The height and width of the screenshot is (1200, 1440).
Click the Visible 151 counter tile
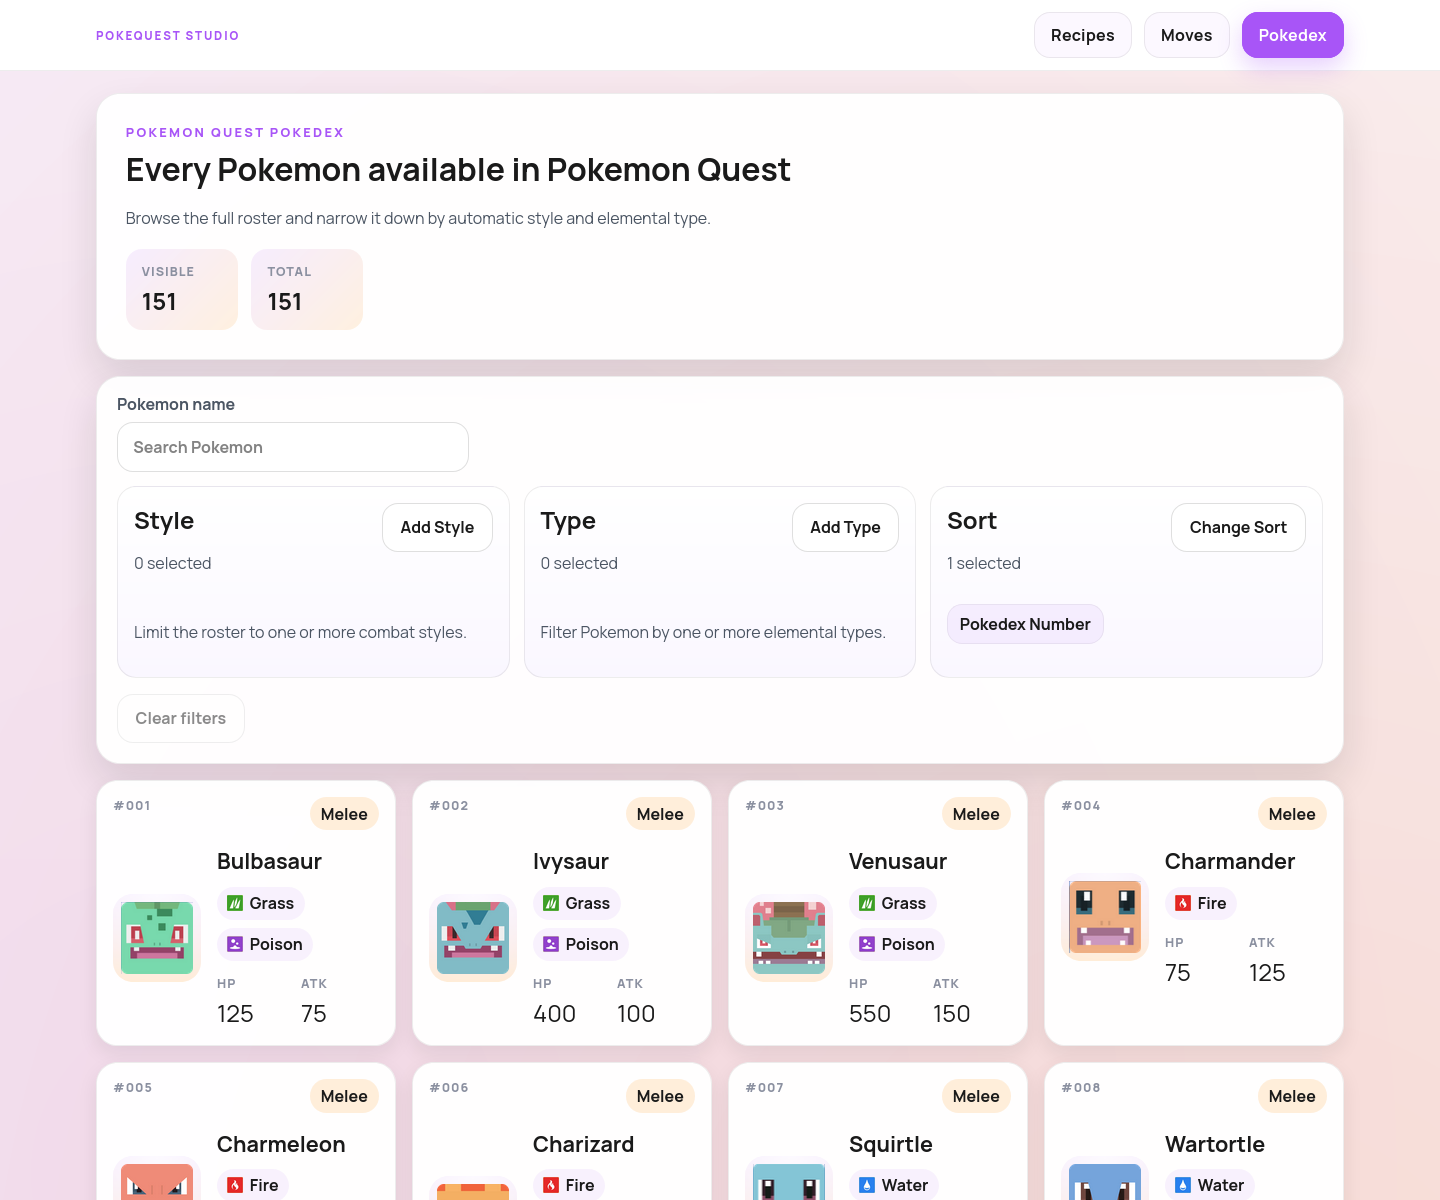coord(182,289)
